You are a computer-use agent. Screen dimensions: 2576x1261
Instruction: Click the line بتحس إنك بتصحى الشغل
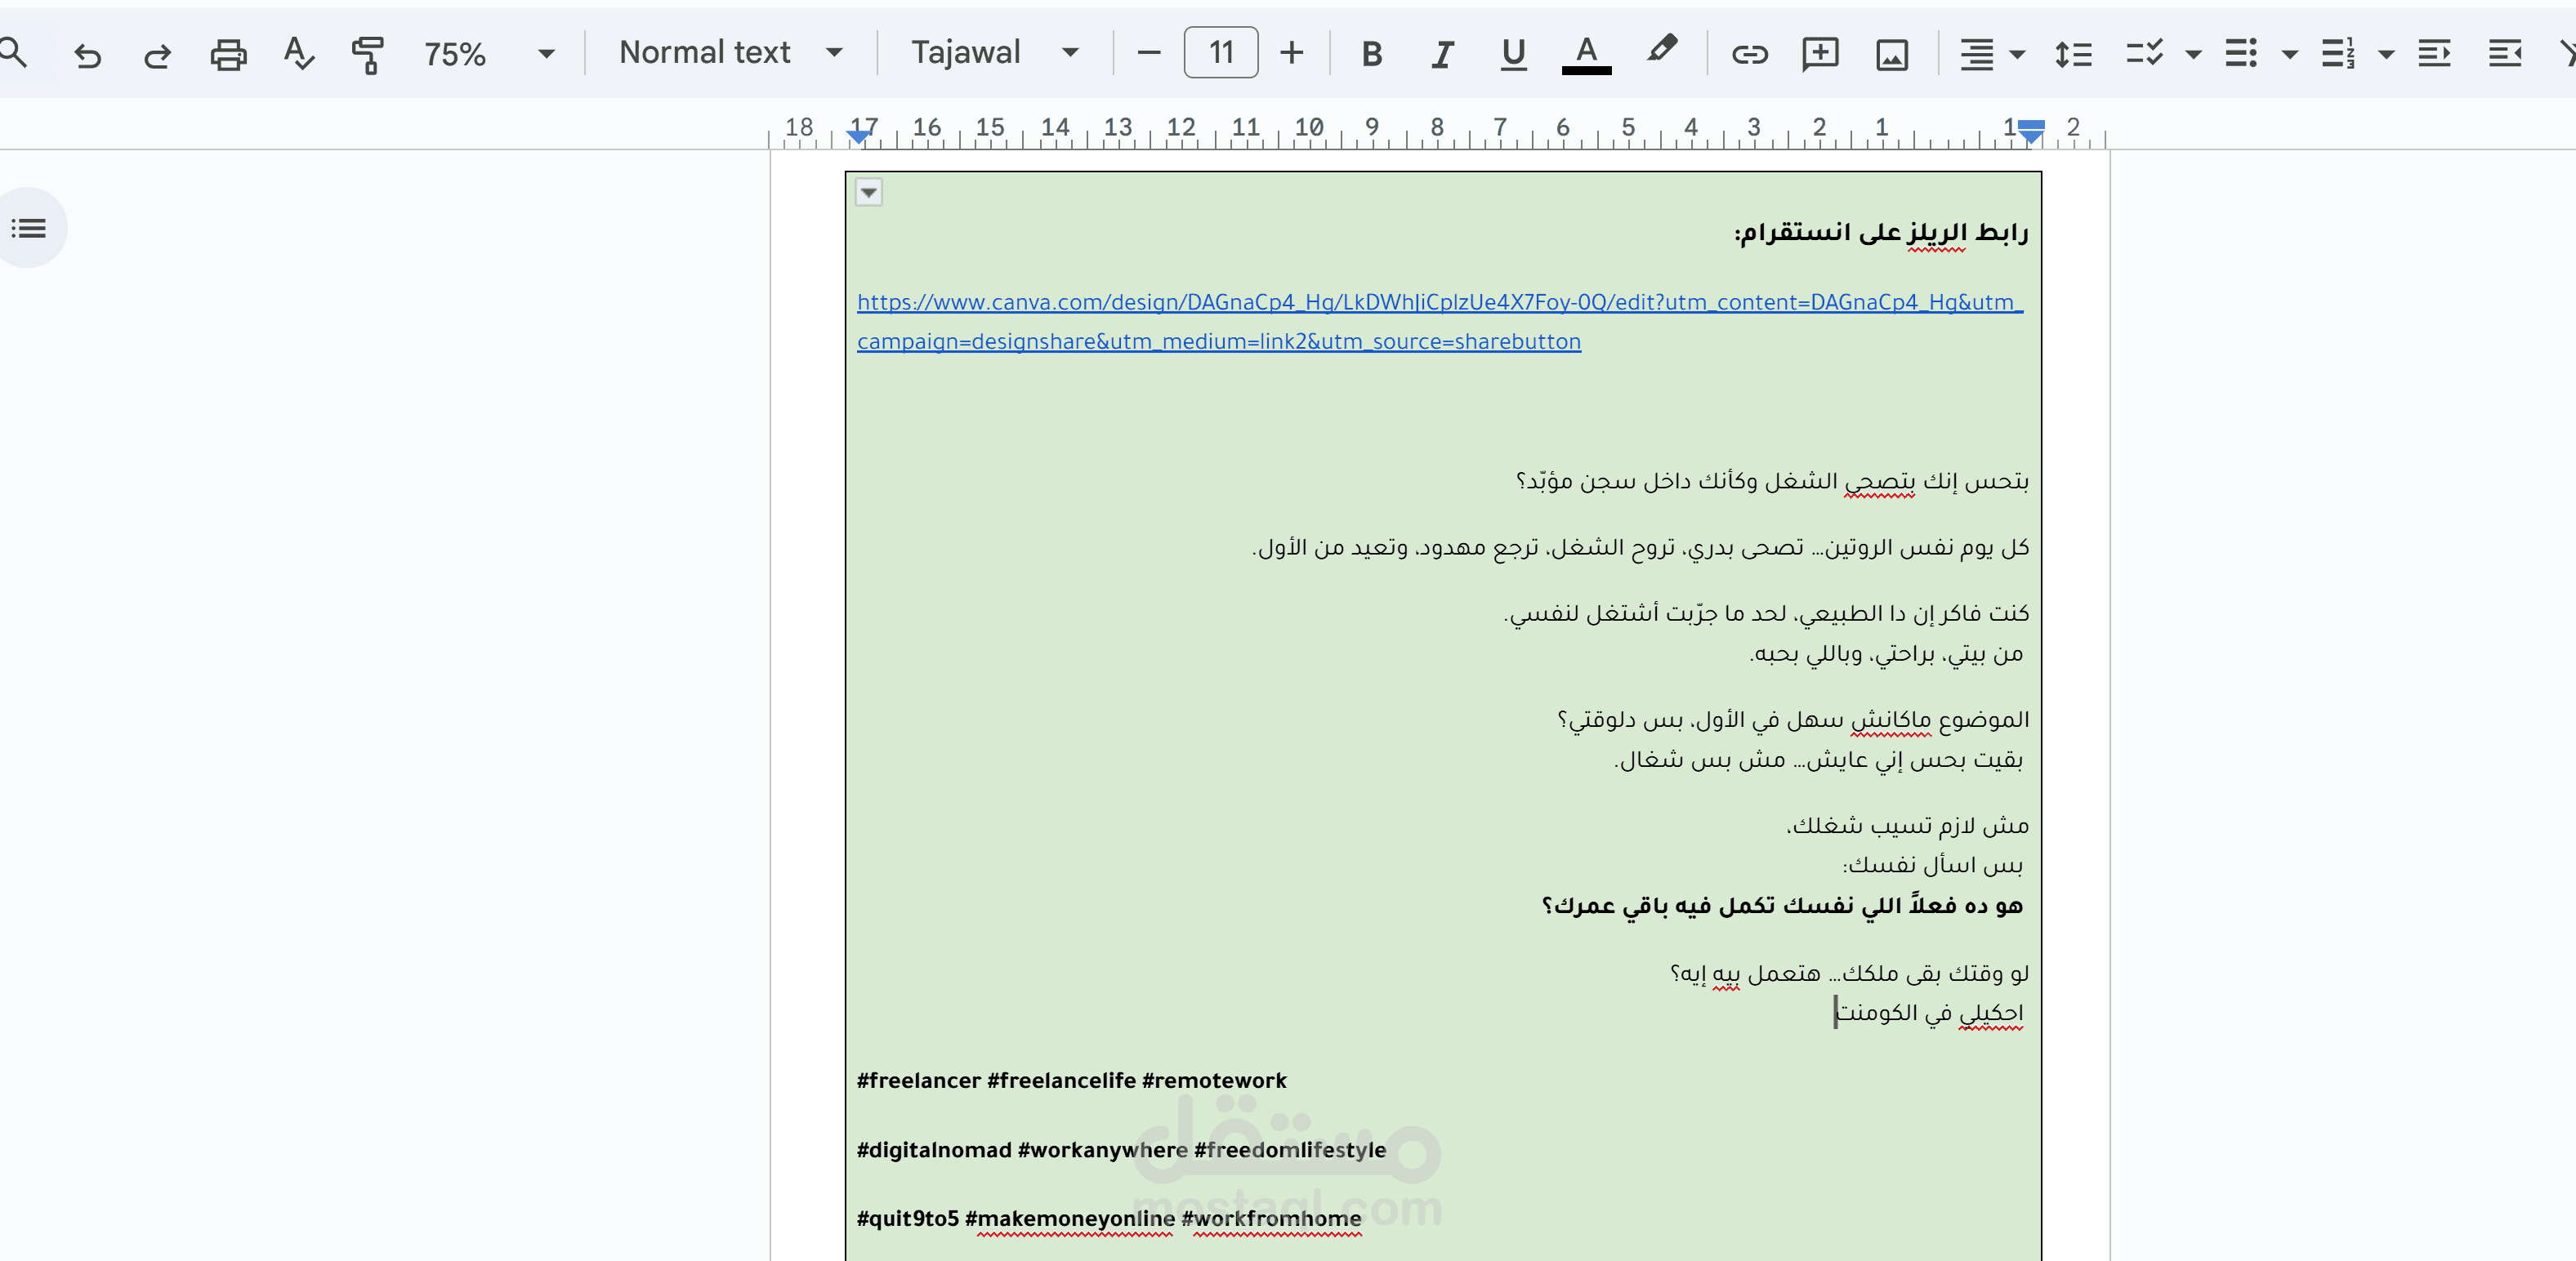click(1772, 481)
